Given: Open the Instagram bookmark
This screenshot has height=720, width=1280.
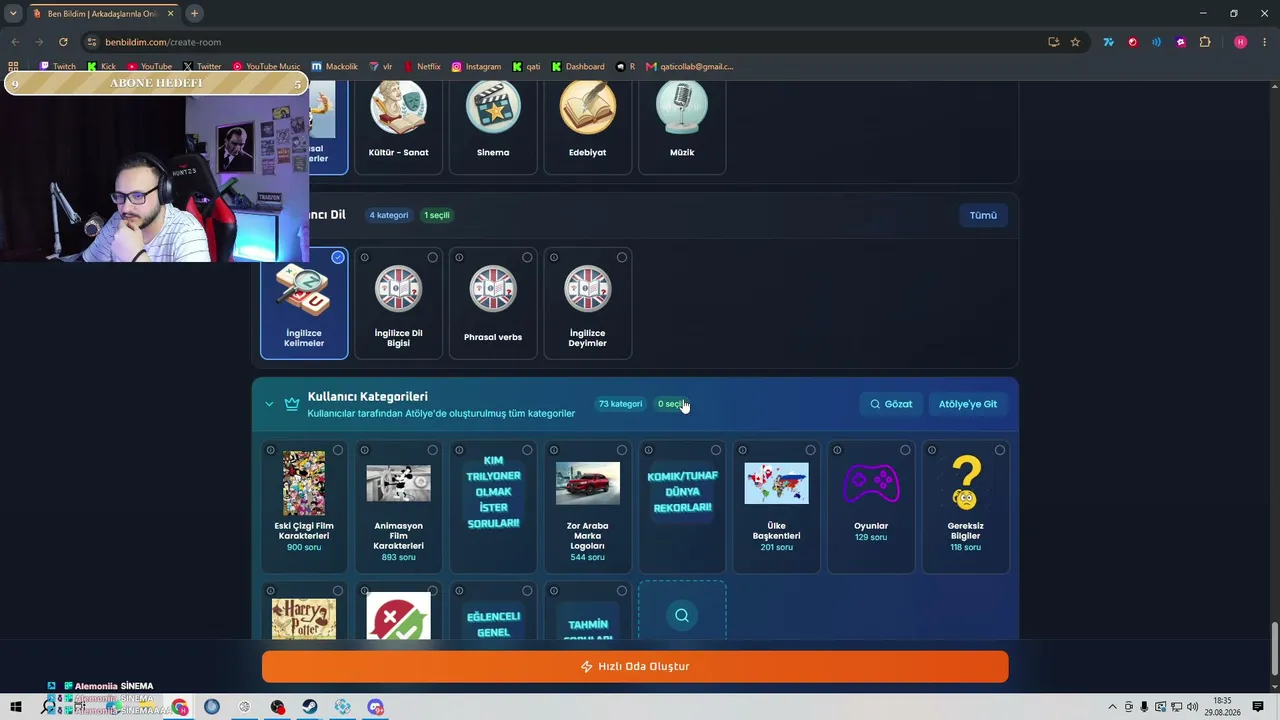Looking at the screenshot, I should [476, 67].
